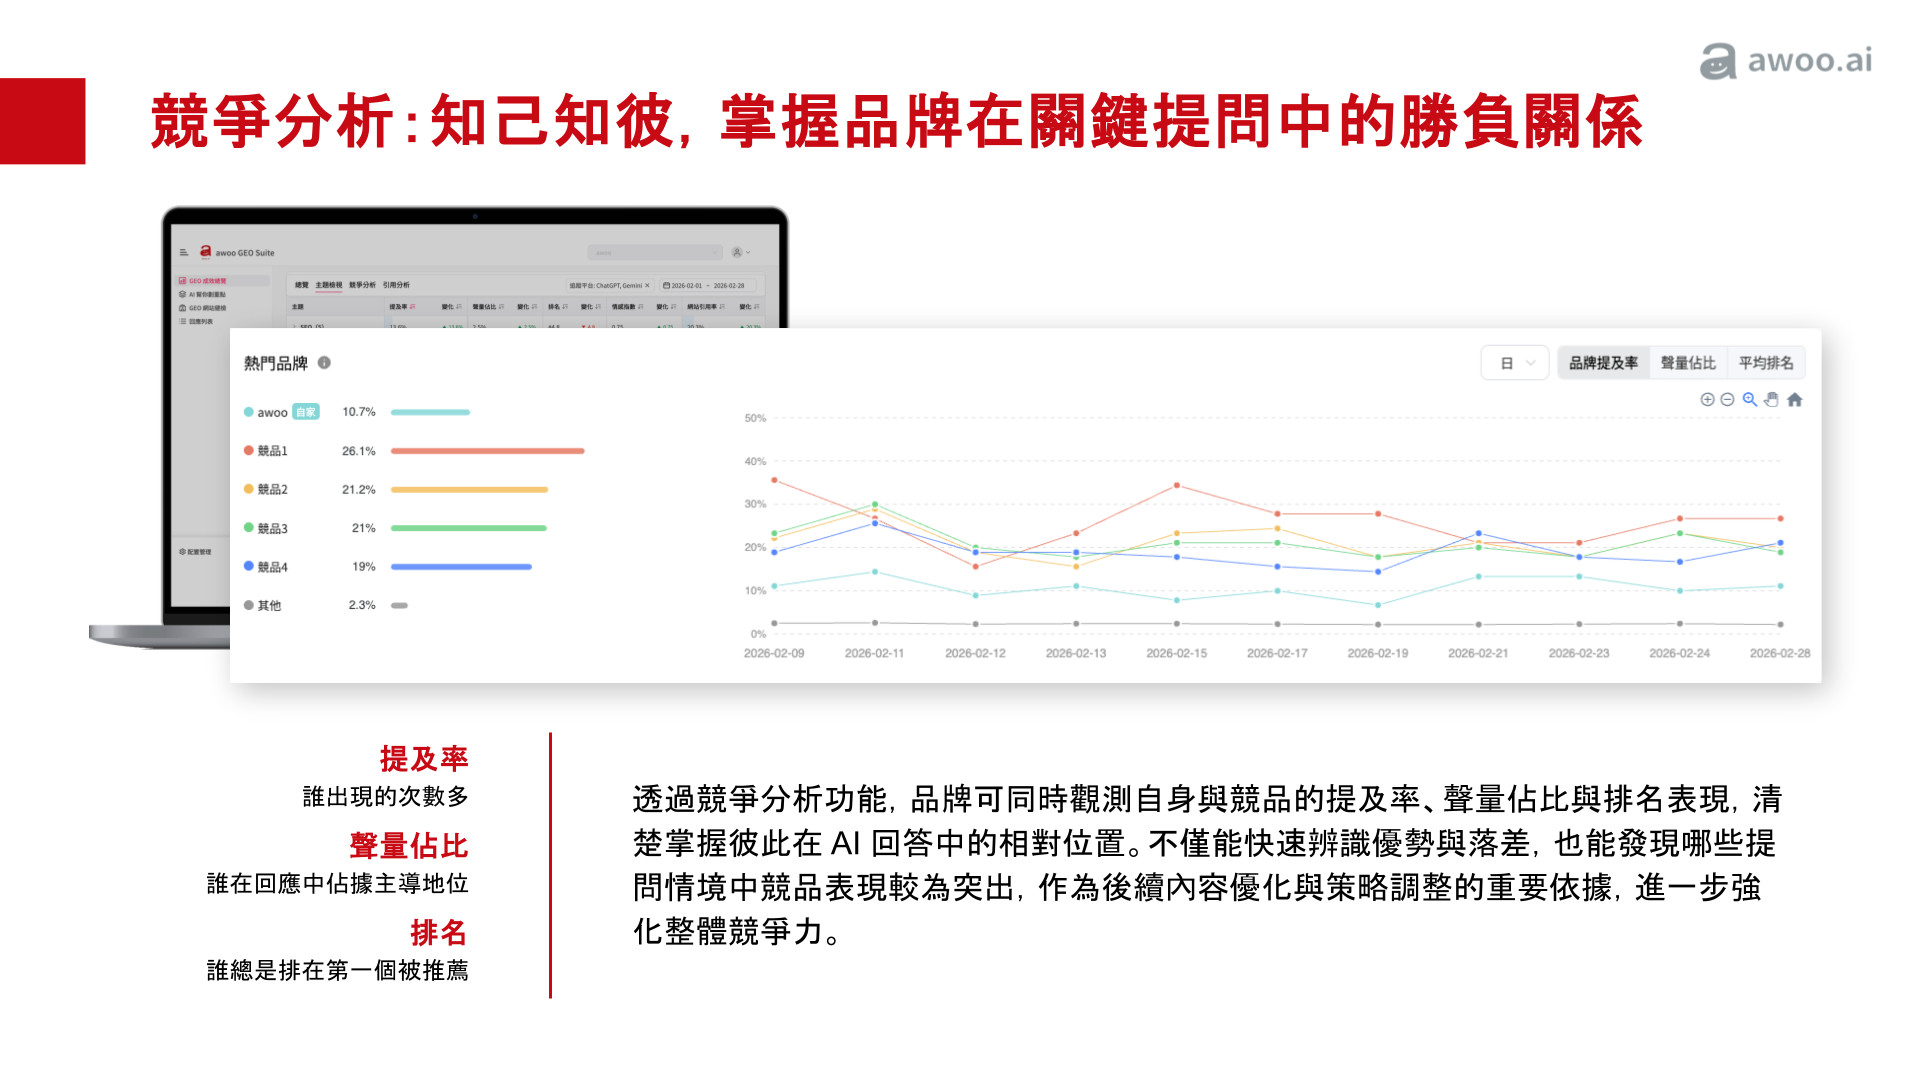Click the 聲量佔比 red heading at bottom-left
Screen dimensions: 1920x1080
click(x=409, y=846)
